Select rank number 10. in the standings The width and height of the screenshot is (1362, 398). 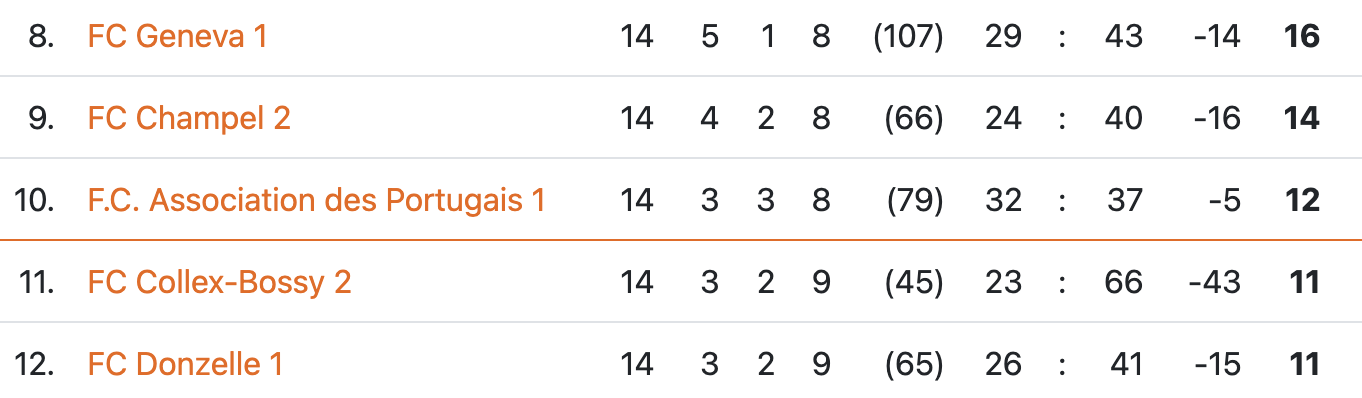click(35, 200)
